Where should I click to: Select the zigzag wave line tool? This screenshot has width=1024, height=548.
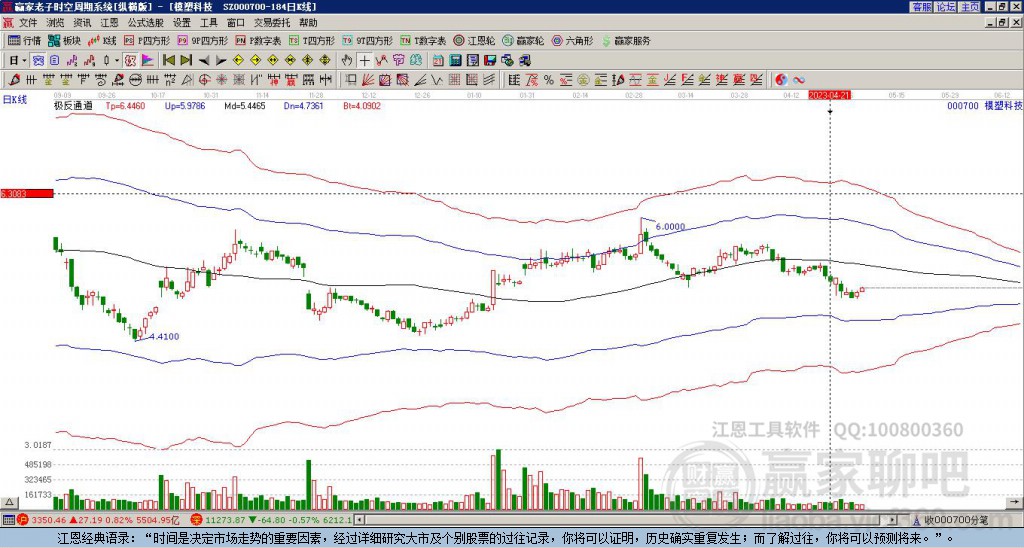[436, 80]
